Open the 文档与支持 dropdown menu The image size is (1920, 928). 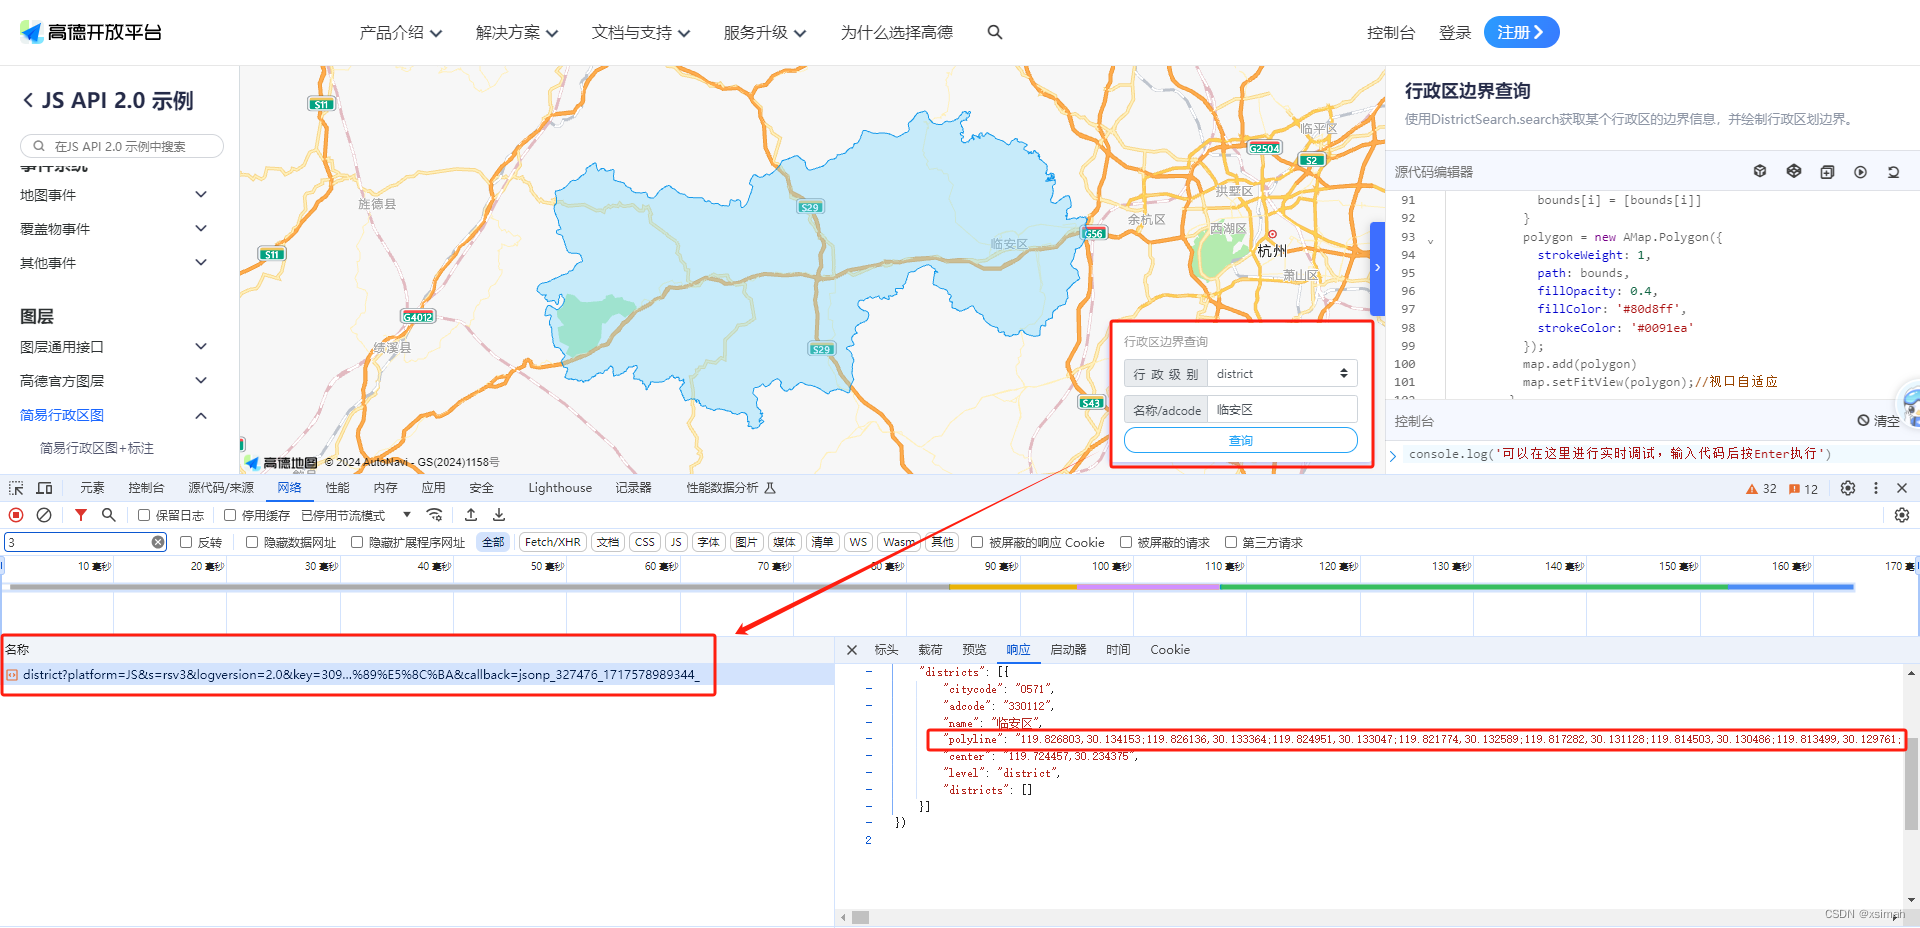pyautogui.click(x=641, y=33)
